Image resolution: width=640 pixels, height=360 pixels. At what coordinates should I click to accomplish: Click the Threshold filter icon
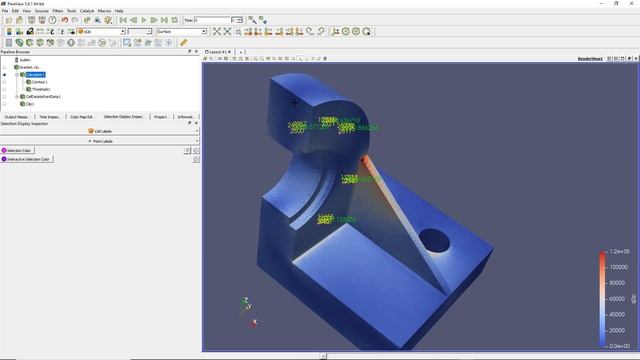50,42
